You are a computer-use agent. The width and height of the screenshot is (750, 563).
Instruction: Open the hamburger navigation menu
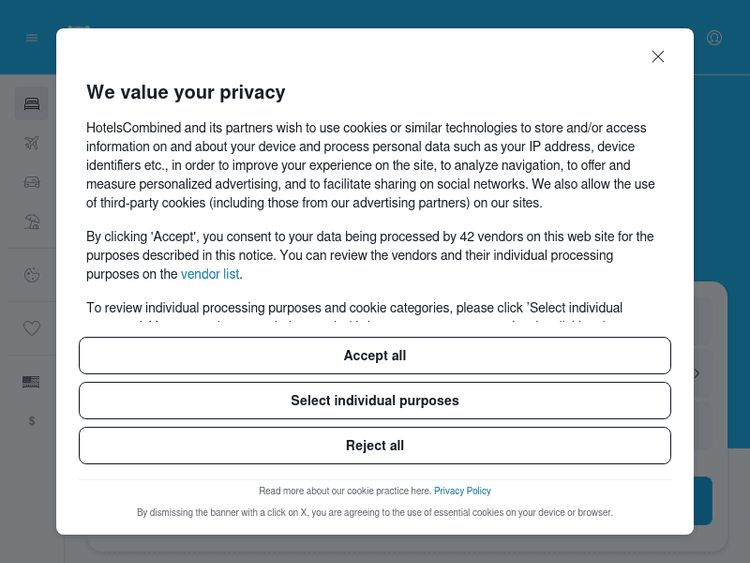[32, 38]
